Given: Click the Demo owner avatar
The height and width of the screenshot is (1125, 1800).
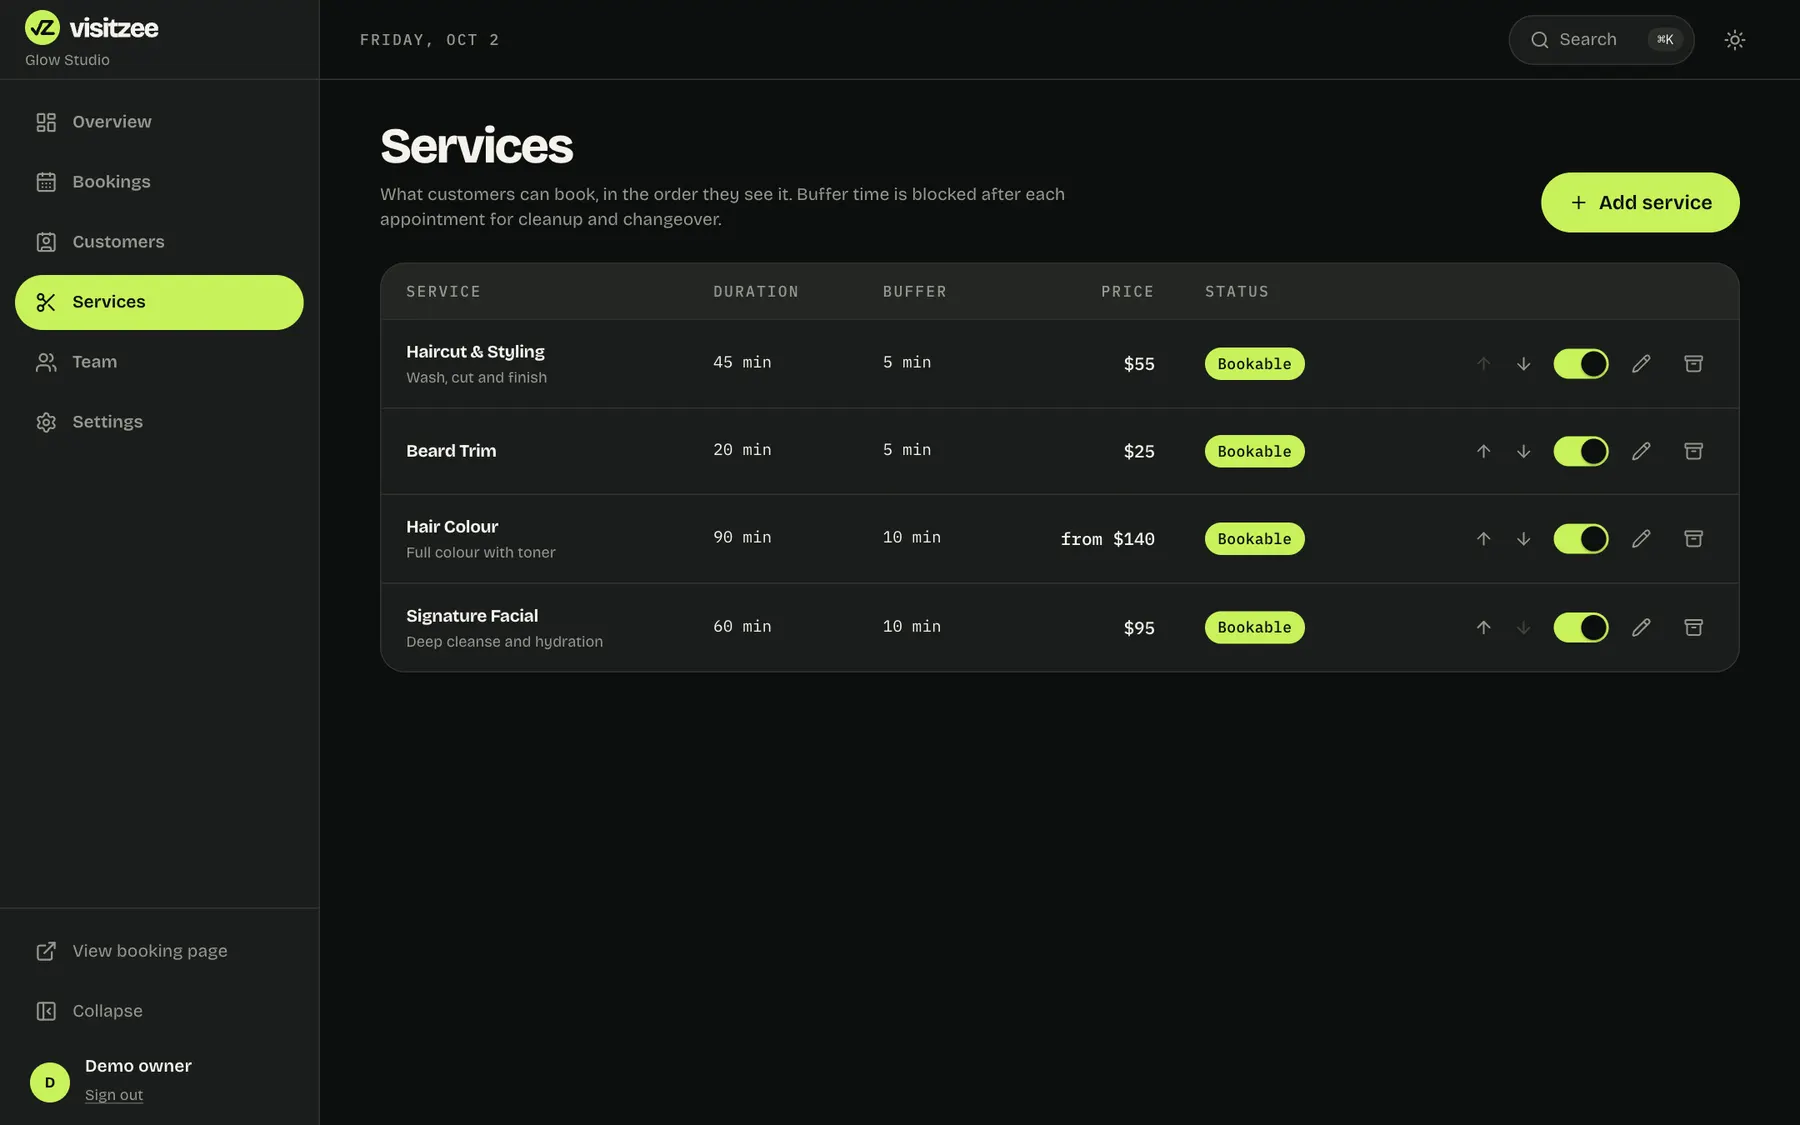Looking at the screenshot, I should pos(50,1083).
